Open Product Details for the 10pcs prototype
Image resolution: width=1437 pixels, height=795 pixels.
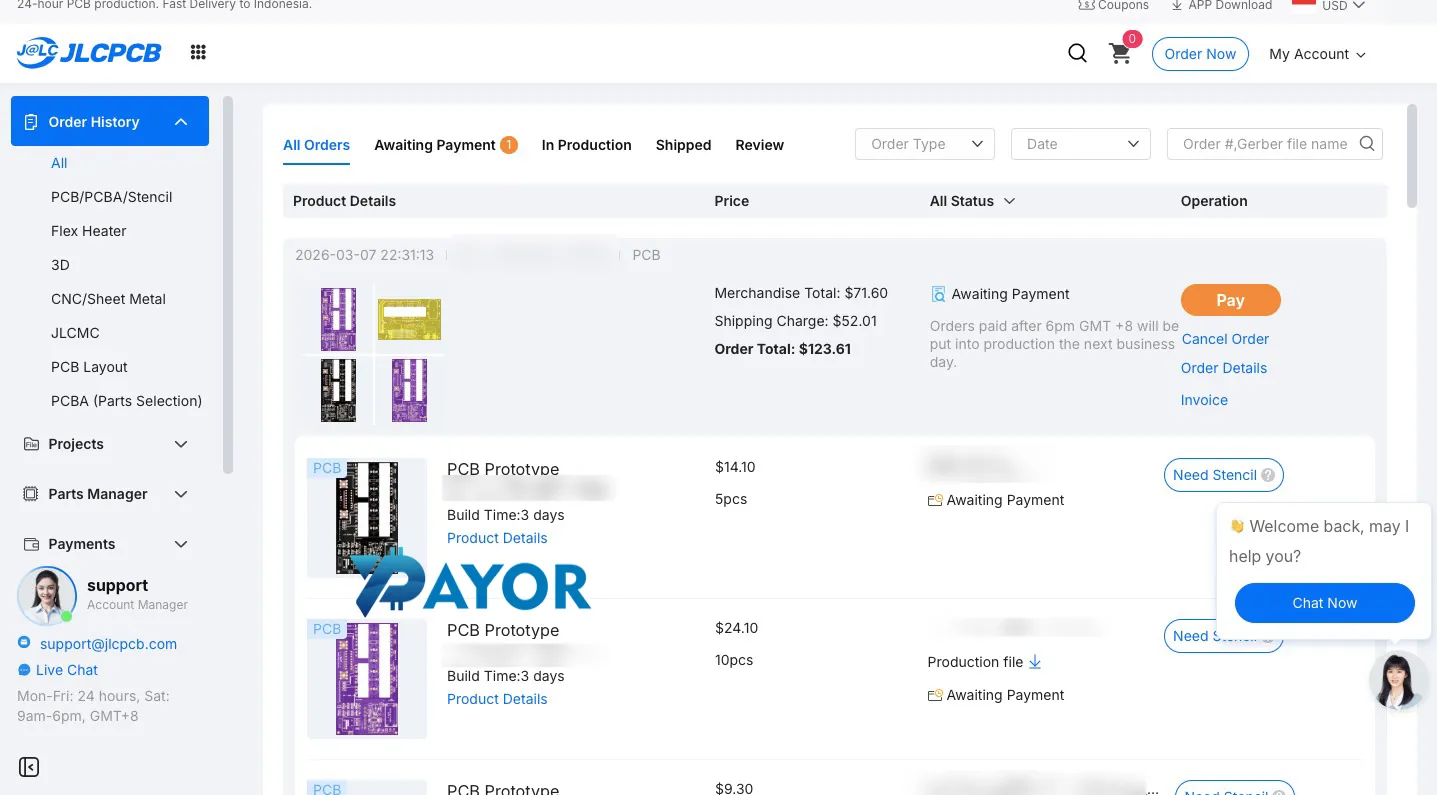click(x=497, y=699)
